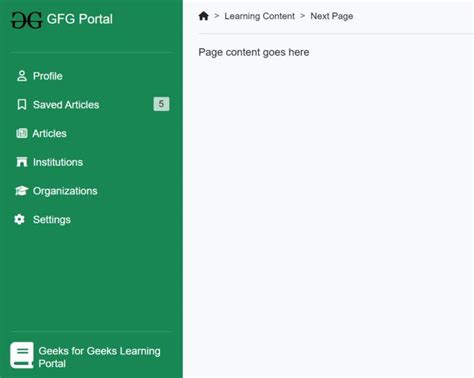The image size is (474, 378).
Task: Click the Profile person icon
Action: click(22, 76)
